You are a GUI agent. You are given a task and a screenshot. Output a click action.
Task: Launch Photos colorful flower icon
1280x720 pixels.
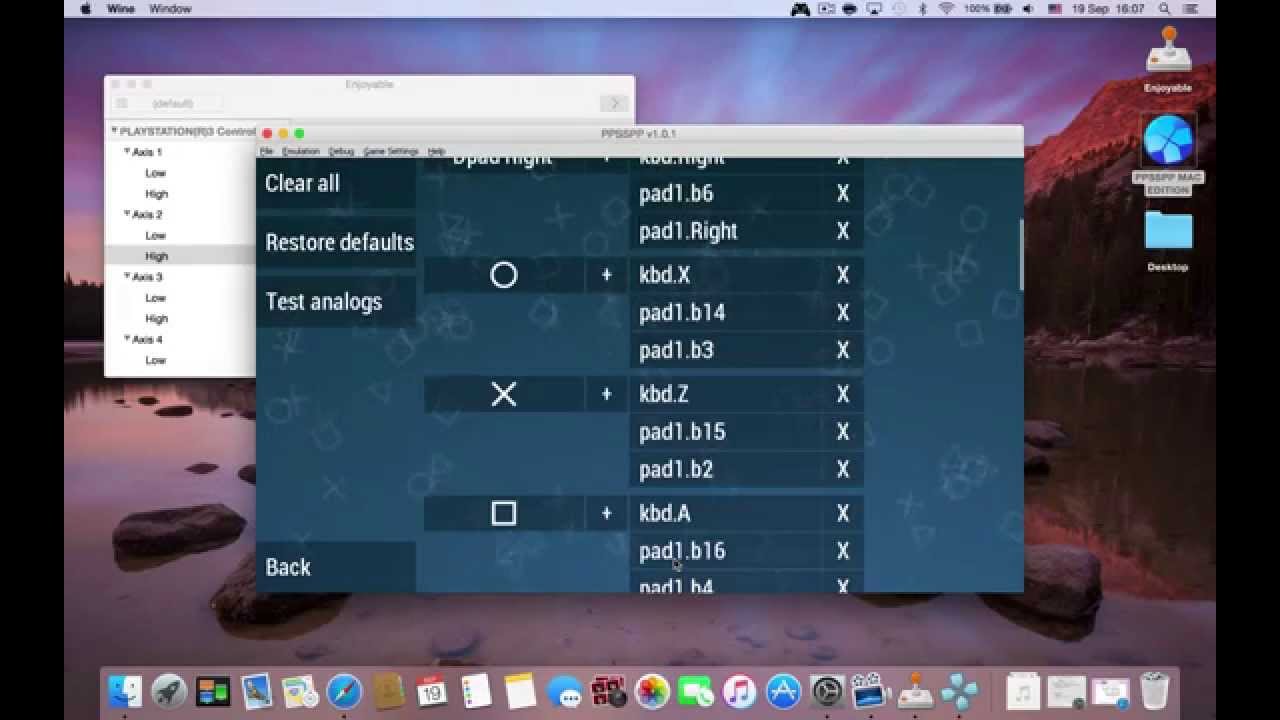[652, 691]
